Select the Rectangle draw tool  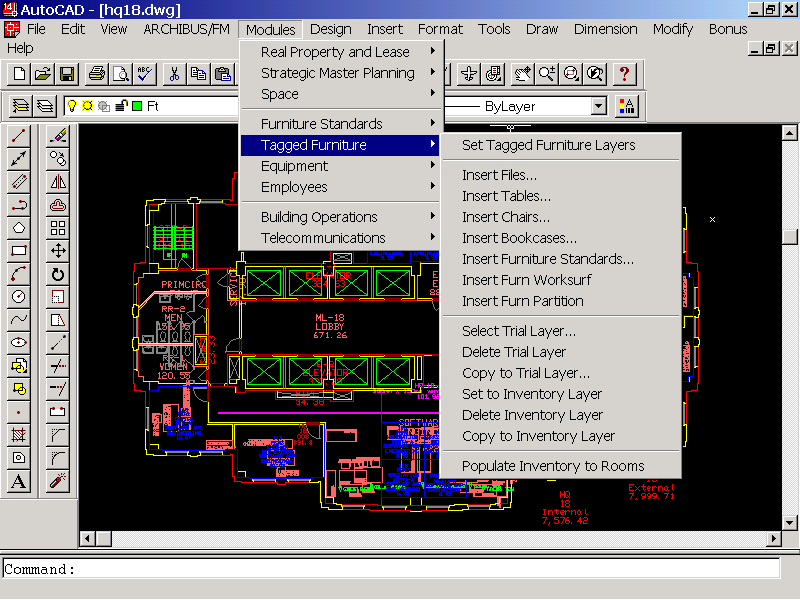19,251
